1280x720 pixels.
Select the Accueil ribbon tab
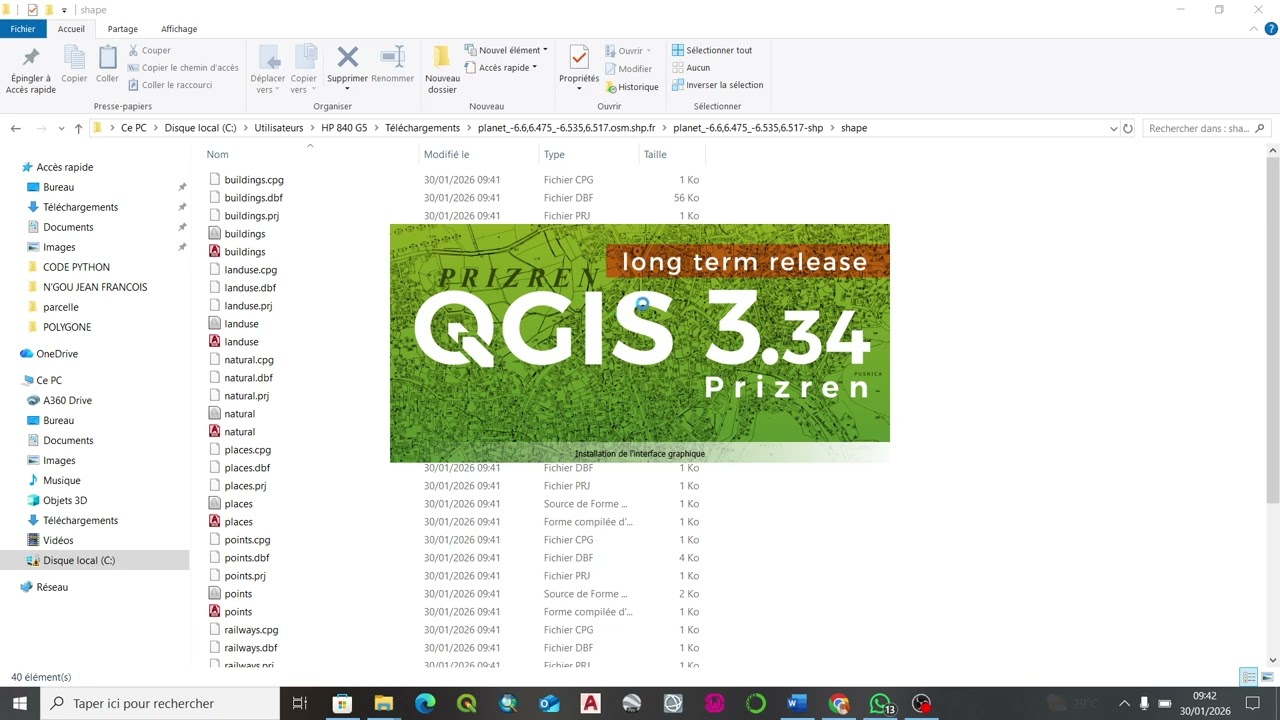[71, 29]
